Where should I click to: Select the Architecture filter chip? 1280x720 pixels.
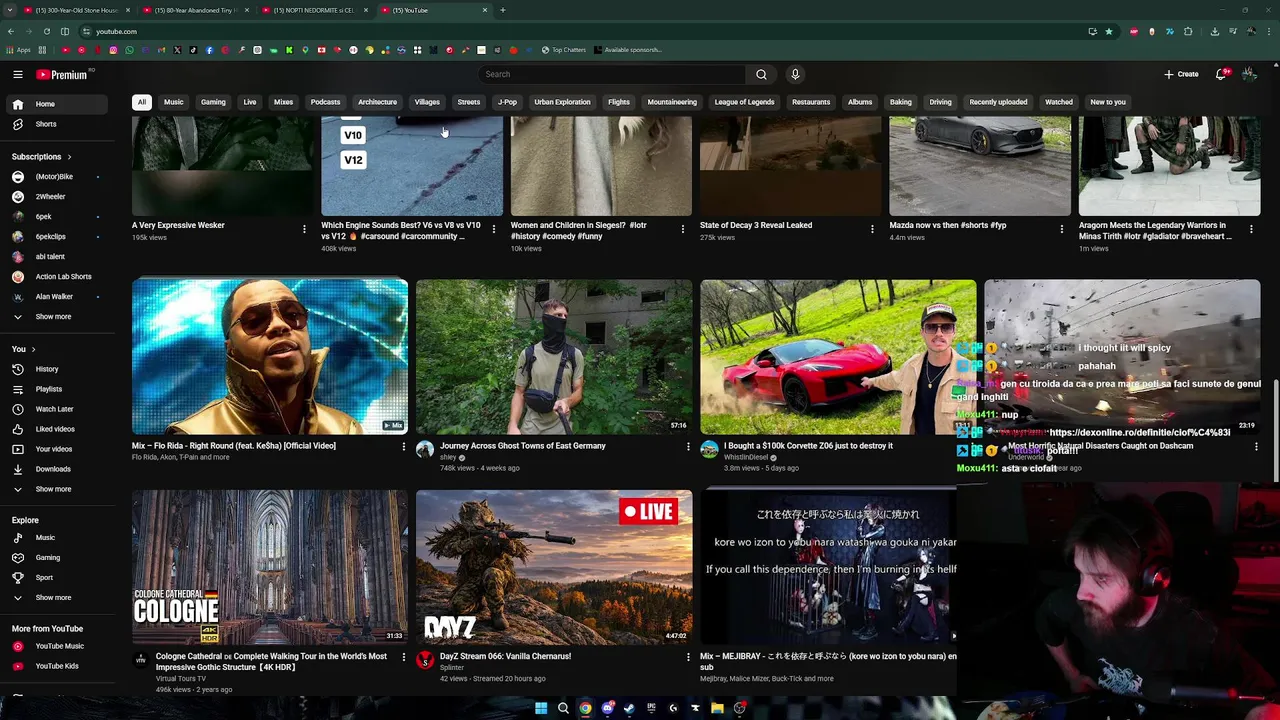(x=377, y=102)
